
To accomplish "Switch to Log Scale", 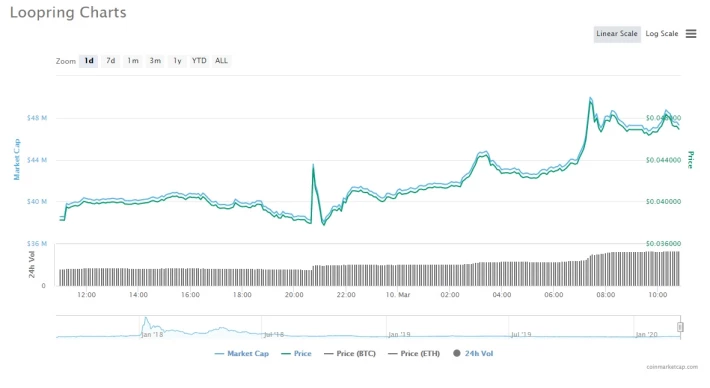I will click(x=662, y=34).
